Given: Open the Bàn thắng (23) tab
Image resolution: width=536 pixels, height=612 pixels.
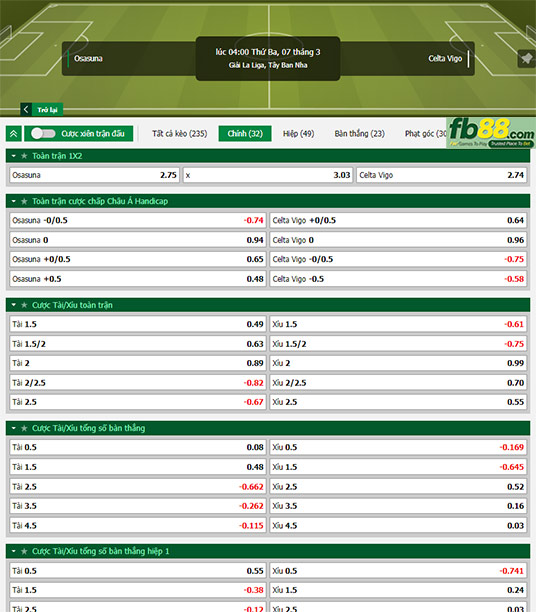Looking at the screenshot, I should pyautogui.click(x=359, y=134).
